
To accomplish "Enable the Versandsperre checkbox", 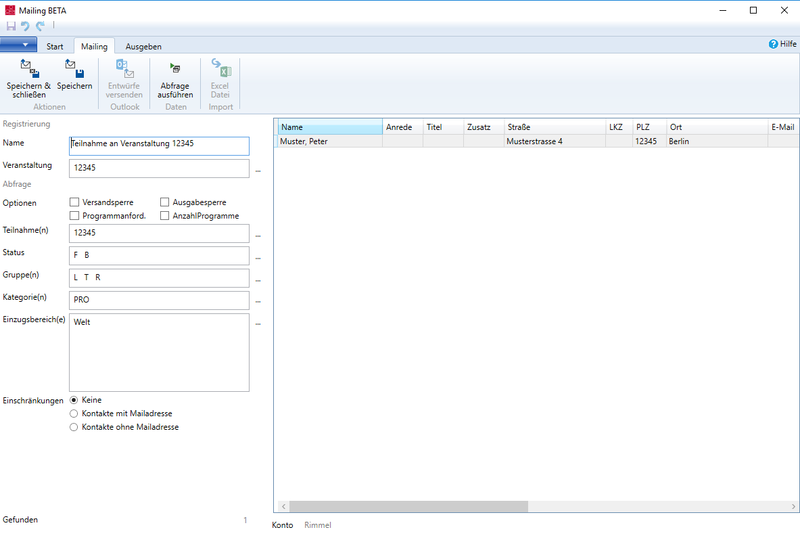I will tap(74, 202).
